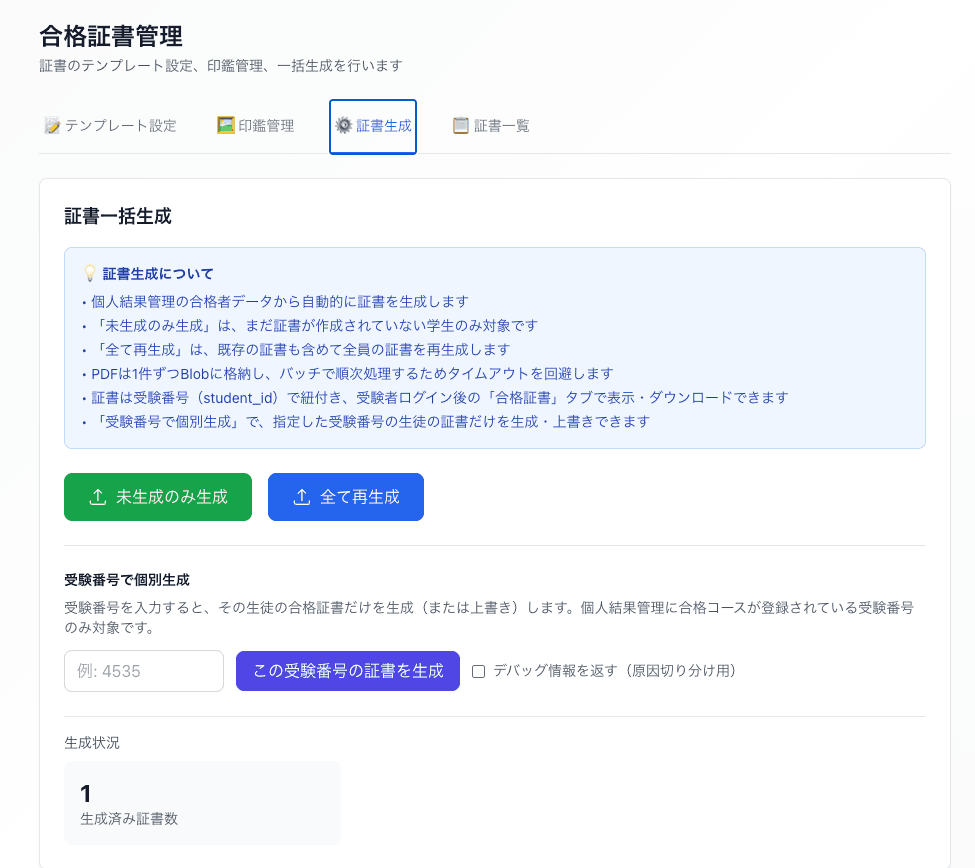Click the upload icon inside 未生成のみ生成 button

99,496
